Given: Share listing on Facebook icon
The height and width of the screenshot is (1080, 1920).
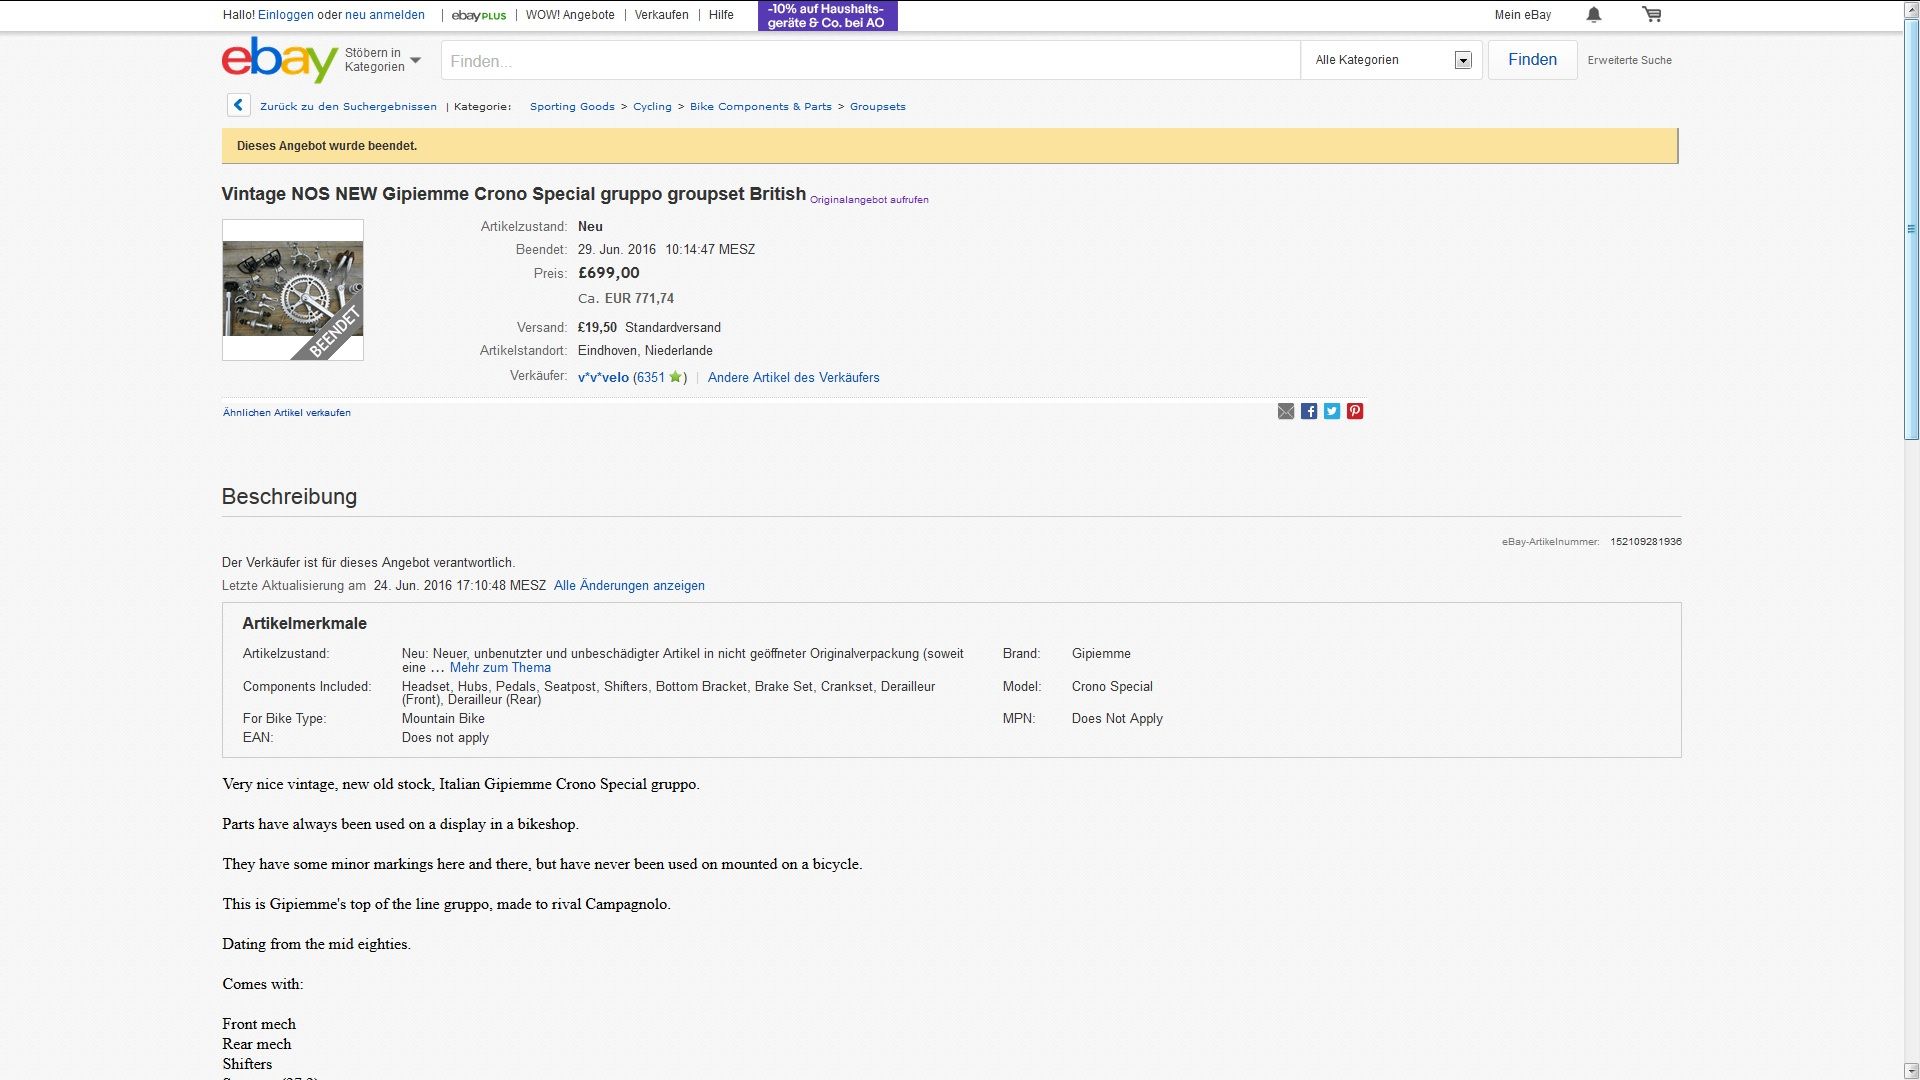Looking at the screenshot, I should click(1309, 412).
